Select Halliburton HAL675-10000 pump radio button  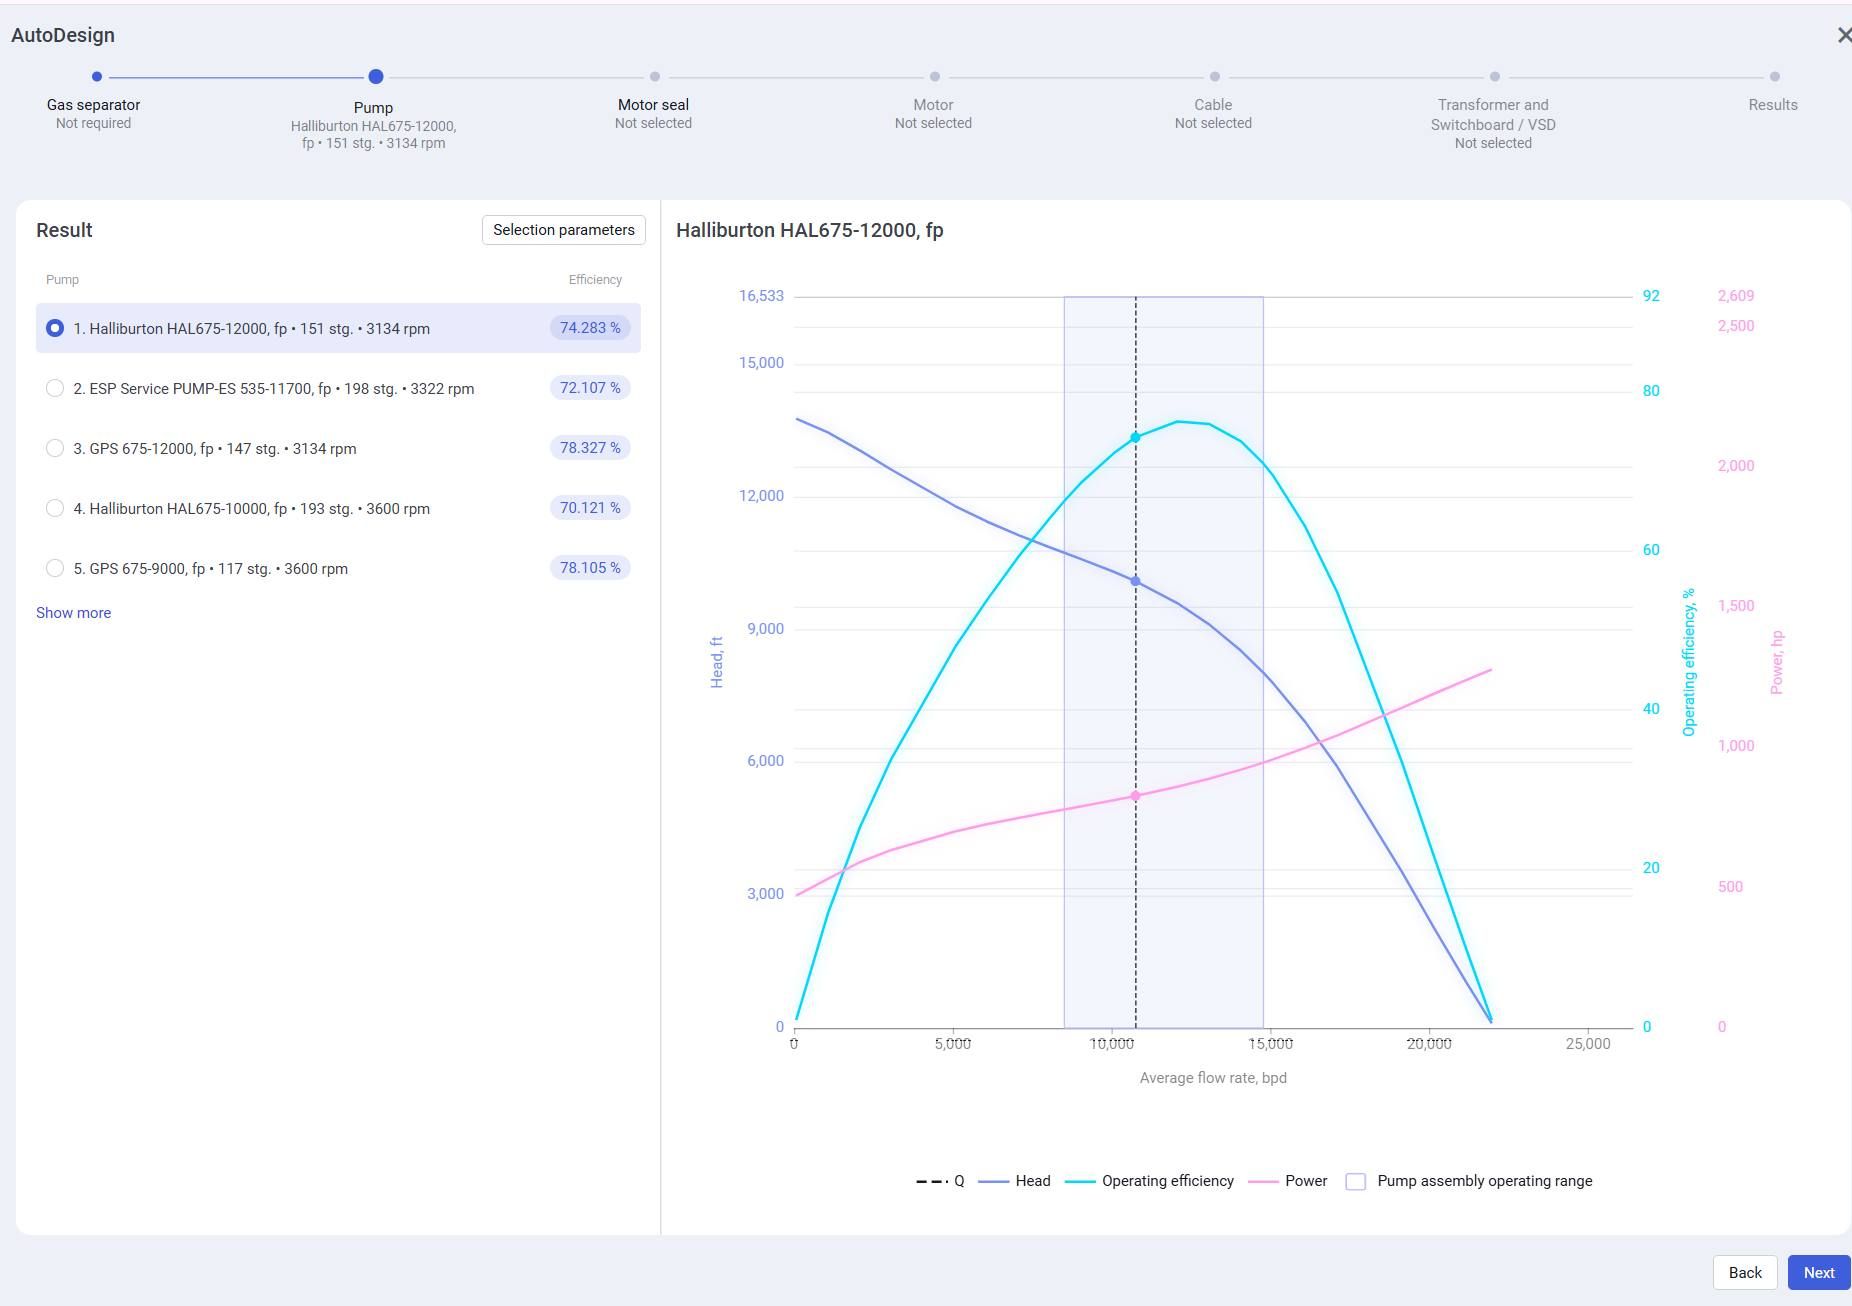coord(55,508)
